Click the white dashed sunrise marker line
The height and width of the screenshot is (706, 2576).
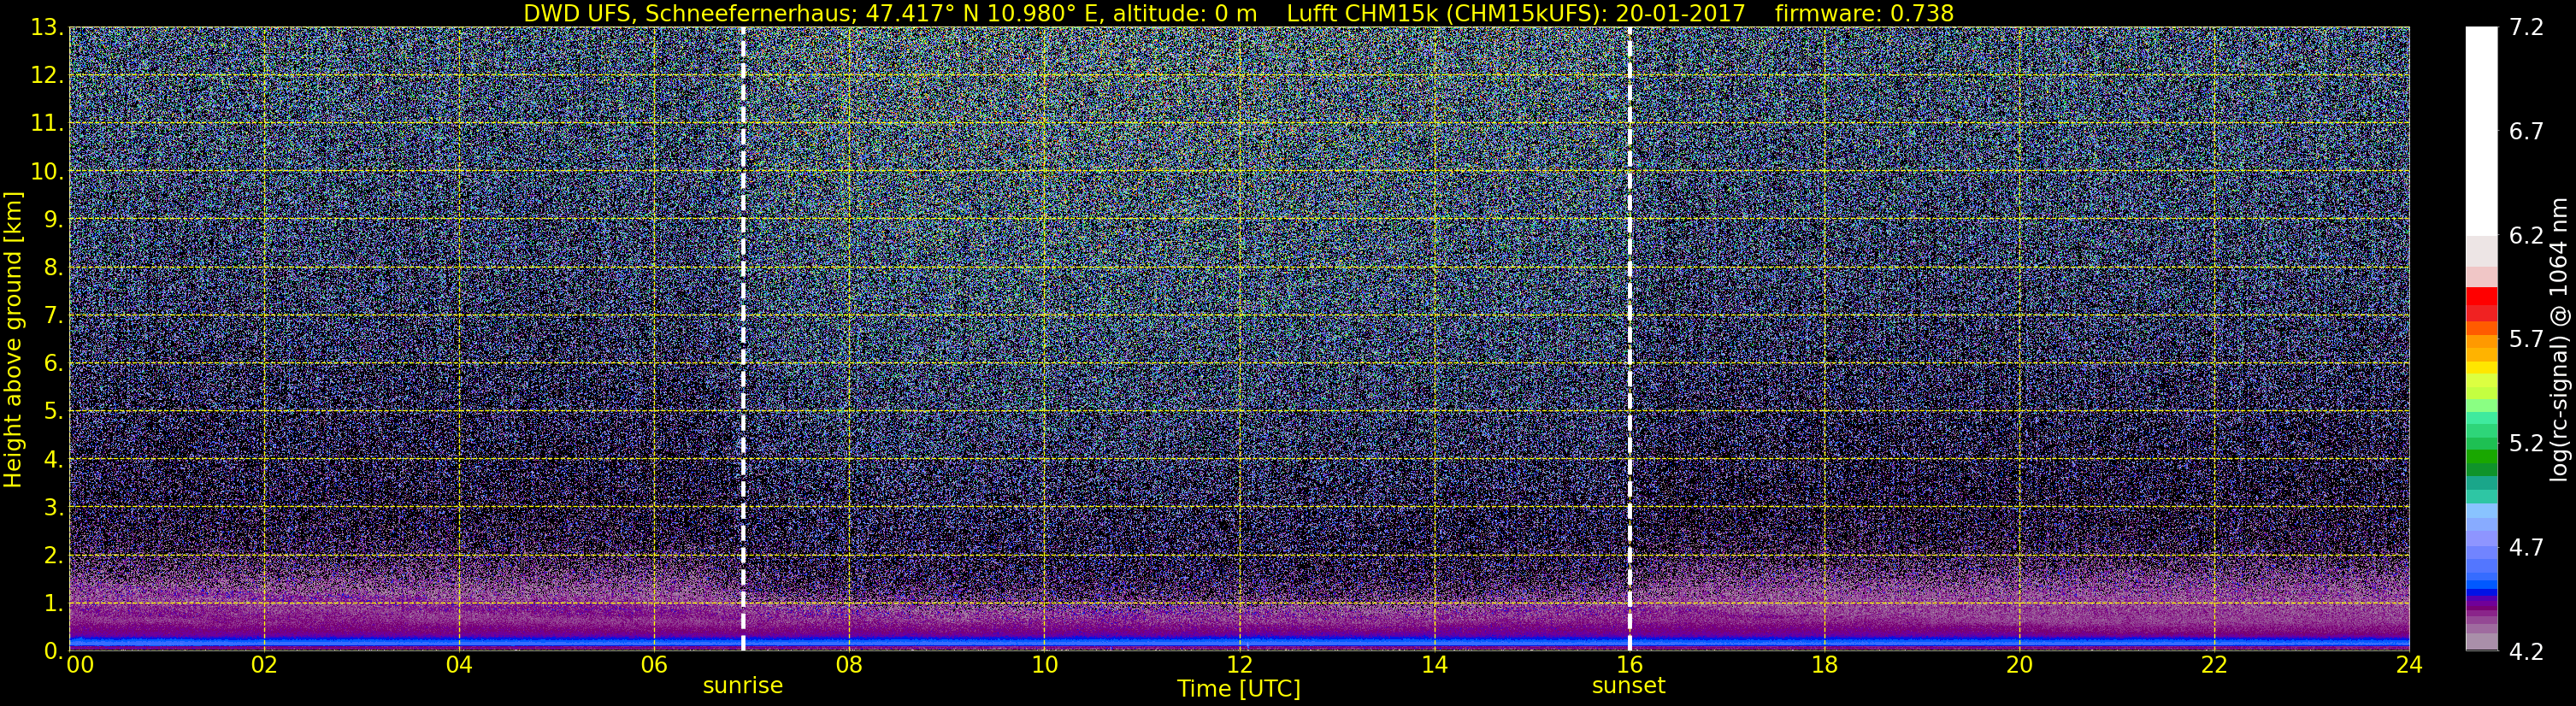743,339
